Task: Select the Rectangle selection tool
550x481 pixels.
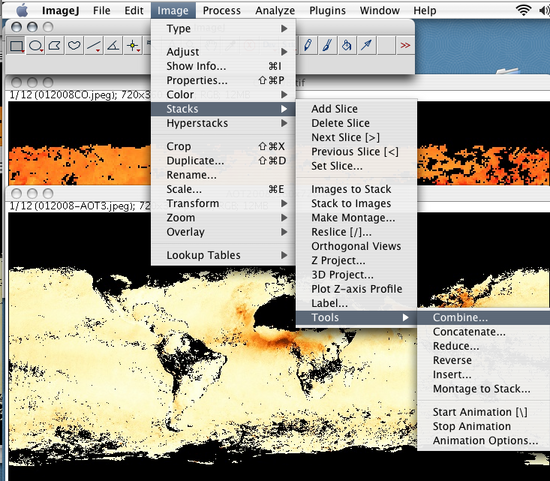Action: pos(16,46)
